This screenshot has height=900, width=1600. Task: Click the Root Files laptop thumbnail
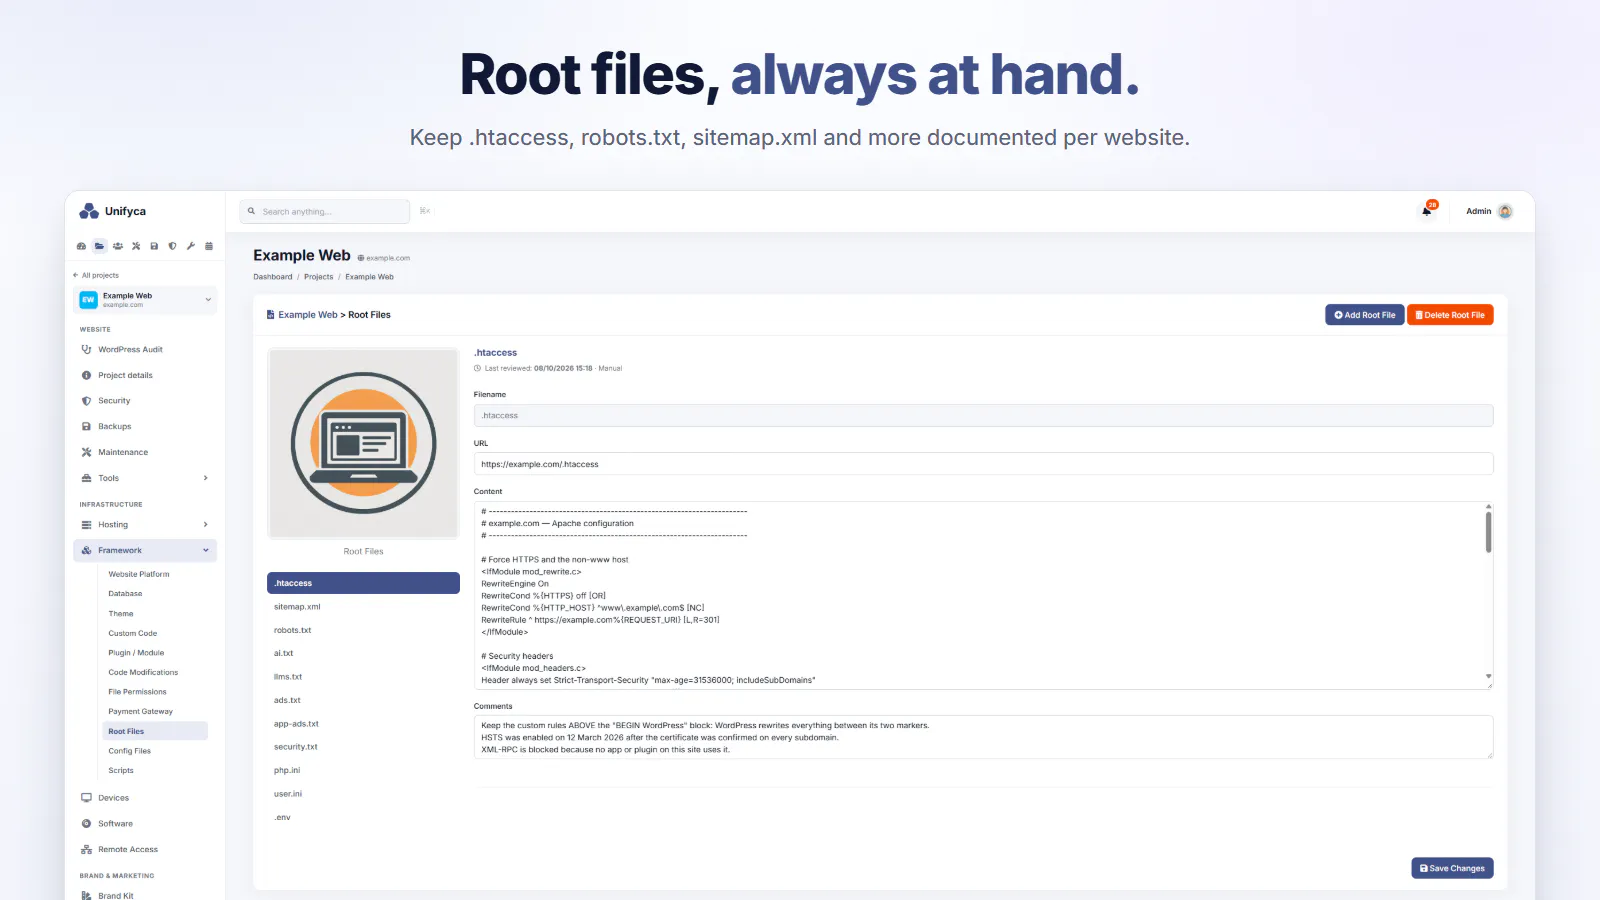coord(363,443)
